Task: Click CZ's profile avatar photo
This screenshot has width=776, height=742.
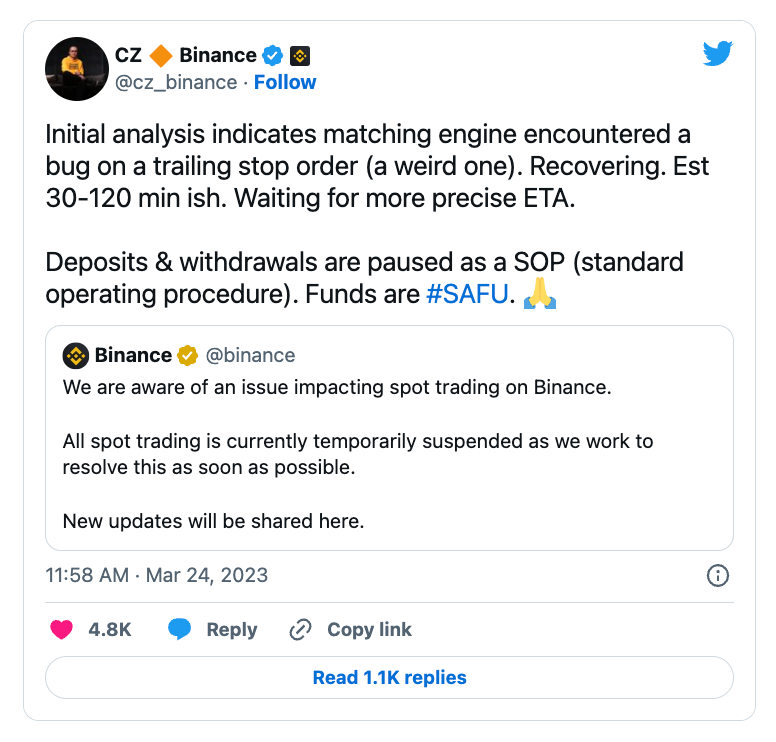Action: click(x=77, y=69)
